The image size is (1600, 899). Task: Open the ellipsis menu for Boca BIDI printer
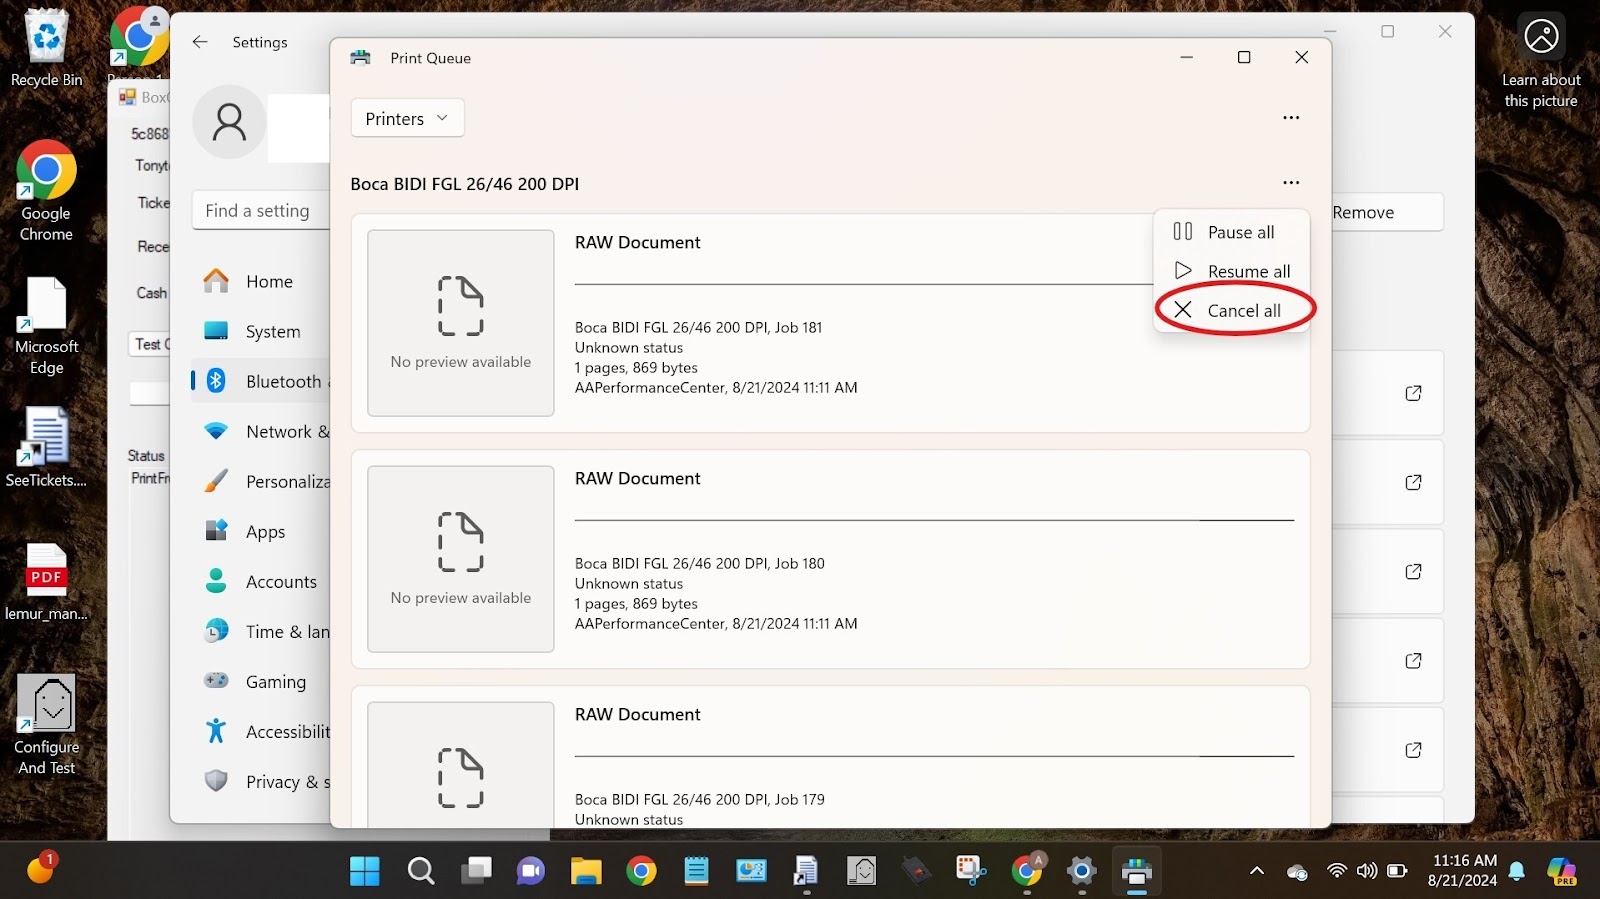pyautogui.click(x=1291, y=183)
